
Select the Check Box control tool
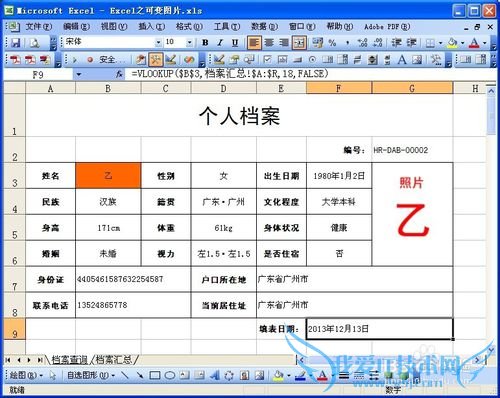tap(267, 60)
